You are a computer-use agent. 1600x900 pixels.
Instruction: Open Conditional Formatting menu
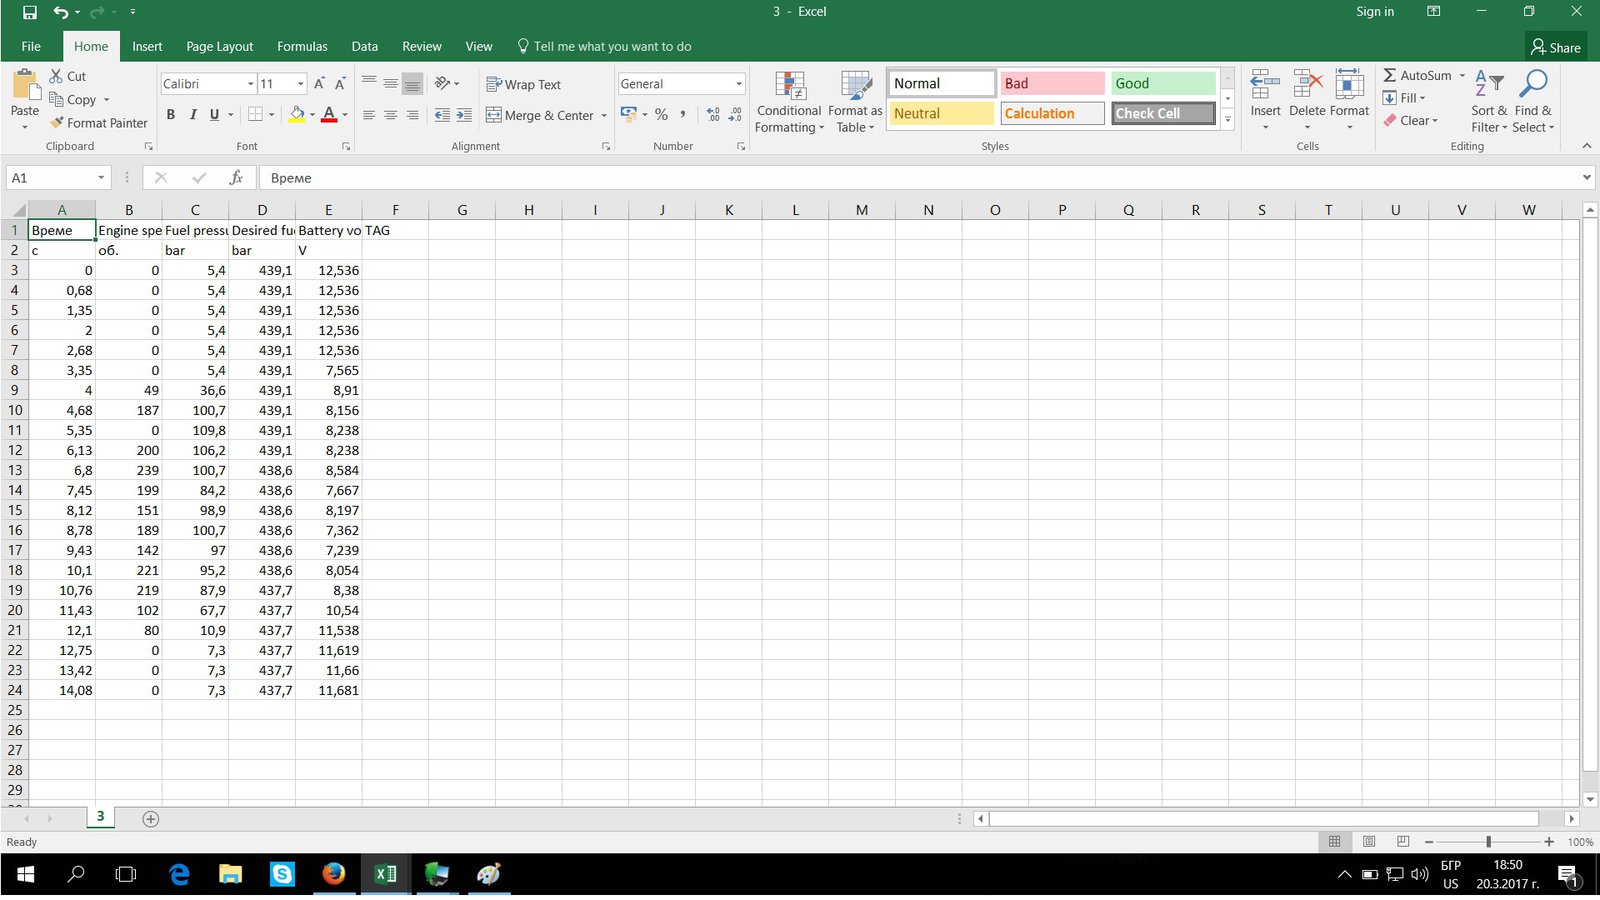(789, 102)
